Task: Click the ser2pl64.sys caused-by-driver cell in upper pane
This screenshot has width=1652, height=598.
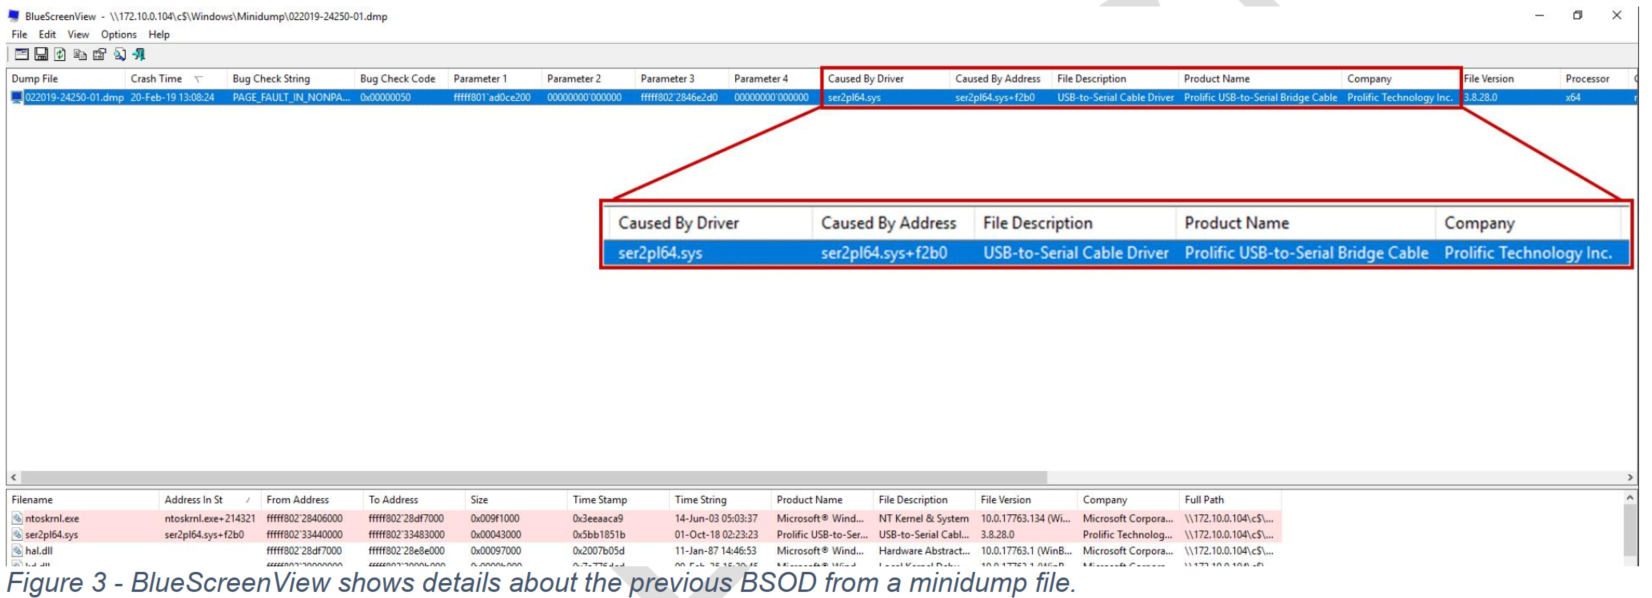Action: [x=854, y=98]
